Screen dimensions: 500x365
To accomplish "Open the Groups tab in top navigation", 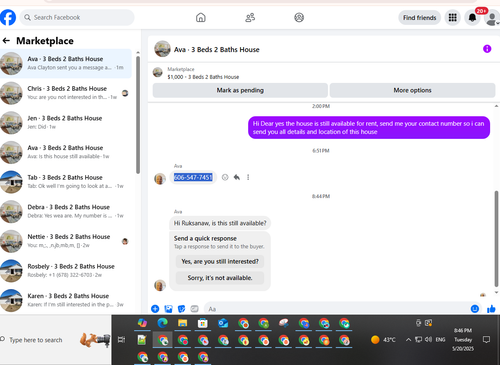I will pyautogui.click(x=299, y=17).
